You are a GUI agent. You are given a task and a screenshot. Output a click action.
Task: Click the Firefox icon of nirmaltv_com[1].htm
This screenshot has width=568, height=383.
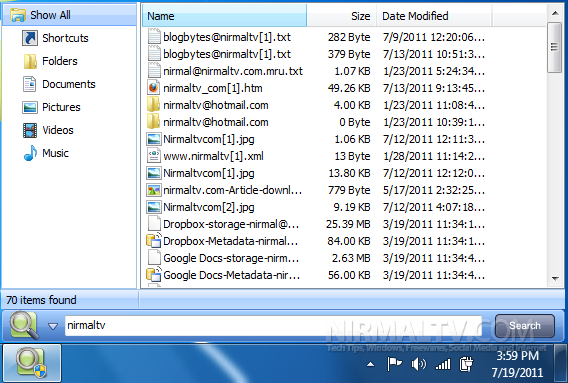154,88
